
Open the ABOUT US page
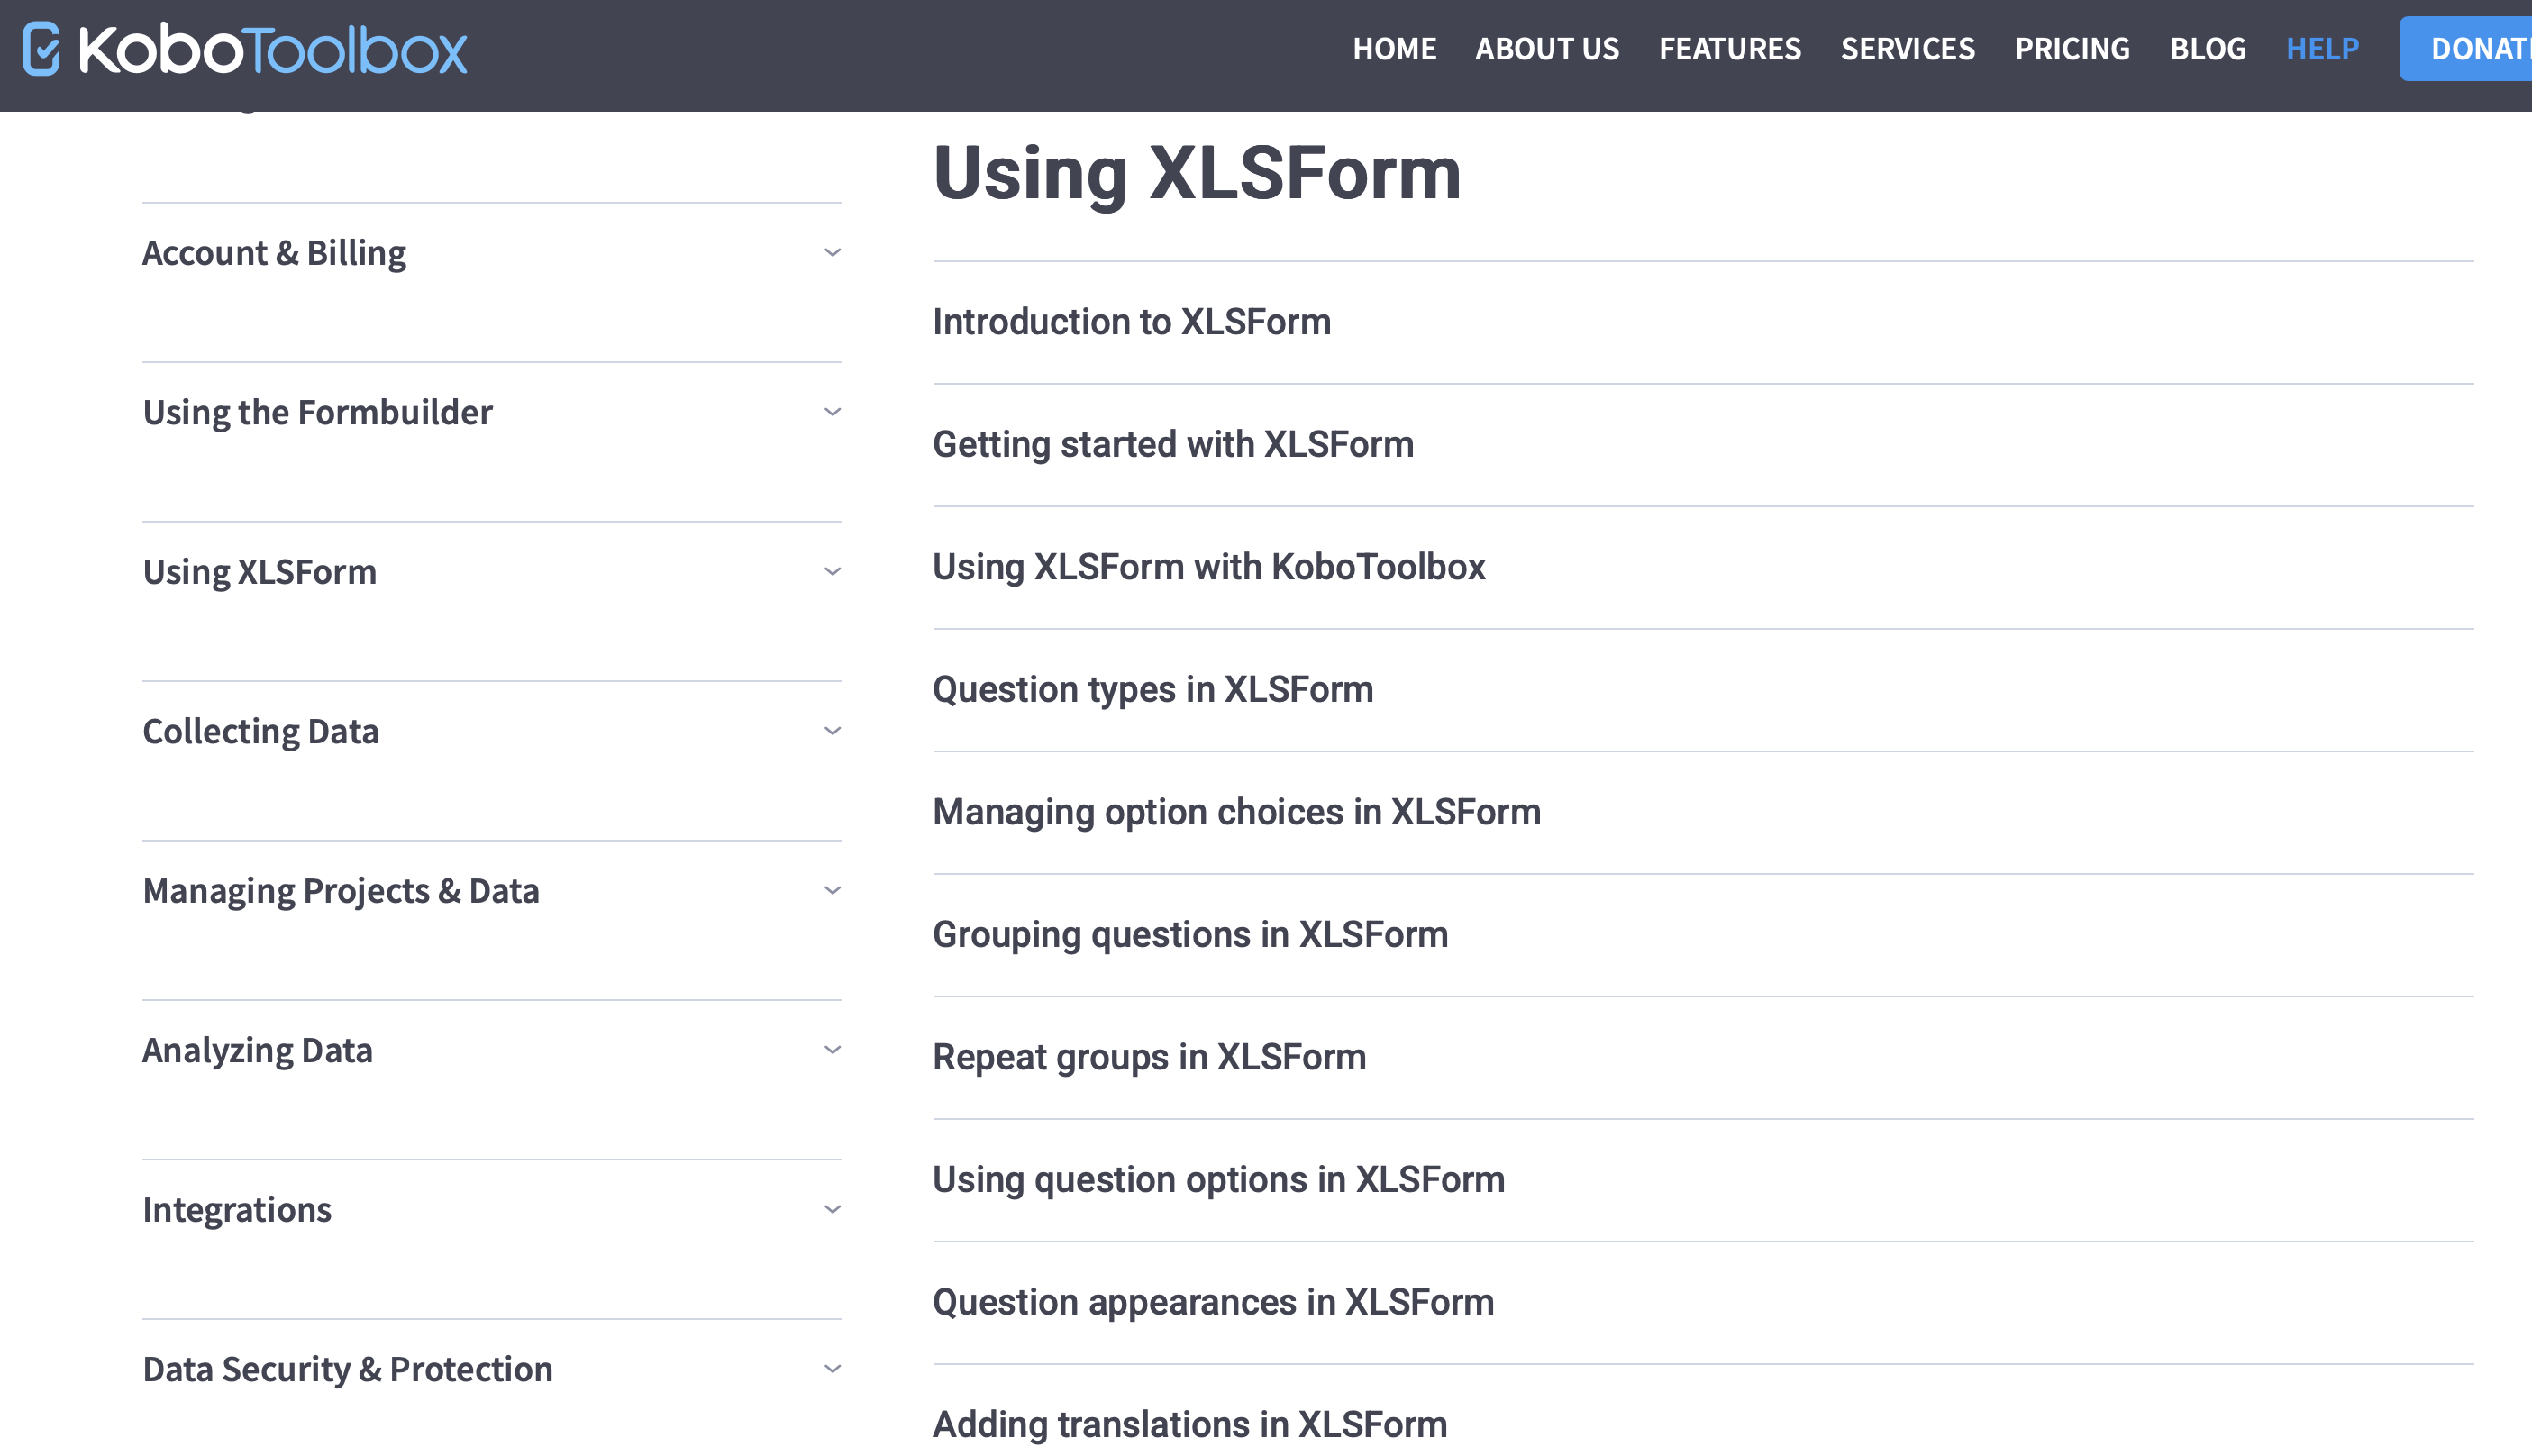point(1546,48)
